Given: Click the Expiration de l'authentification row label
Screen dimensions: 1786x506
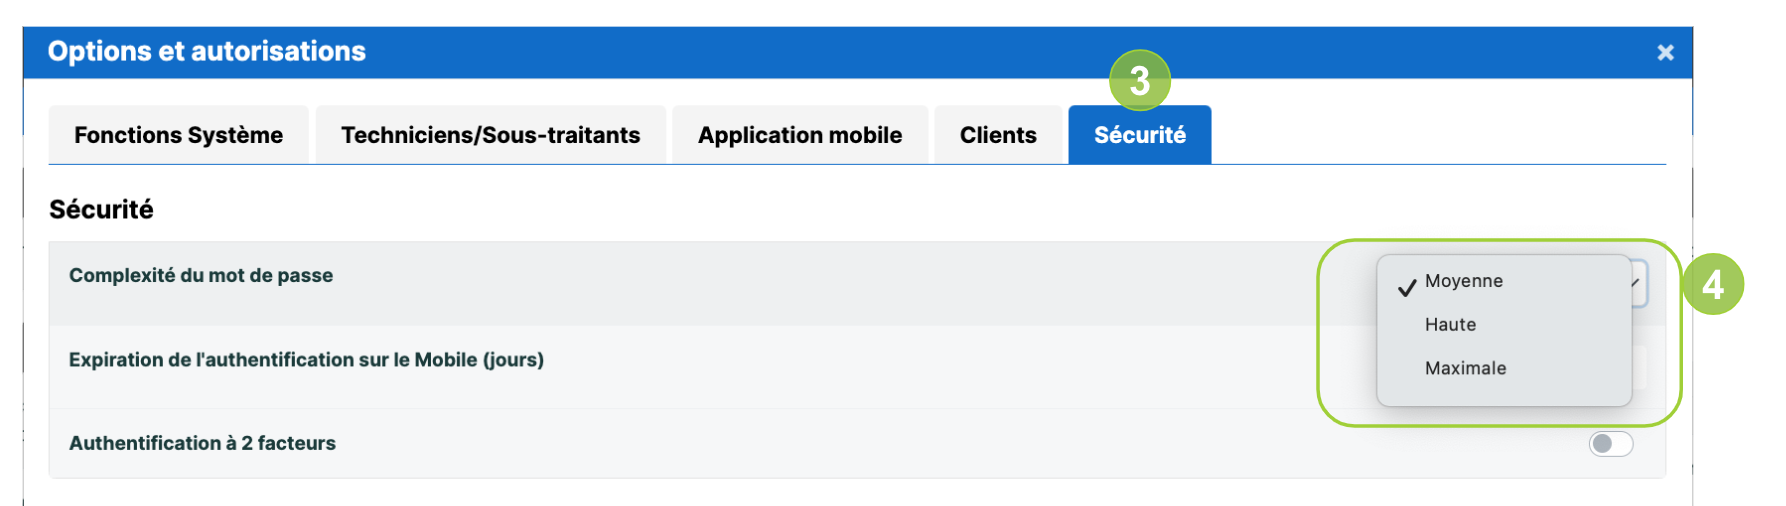Looking at the screenshot, I should tap(306, 360).
